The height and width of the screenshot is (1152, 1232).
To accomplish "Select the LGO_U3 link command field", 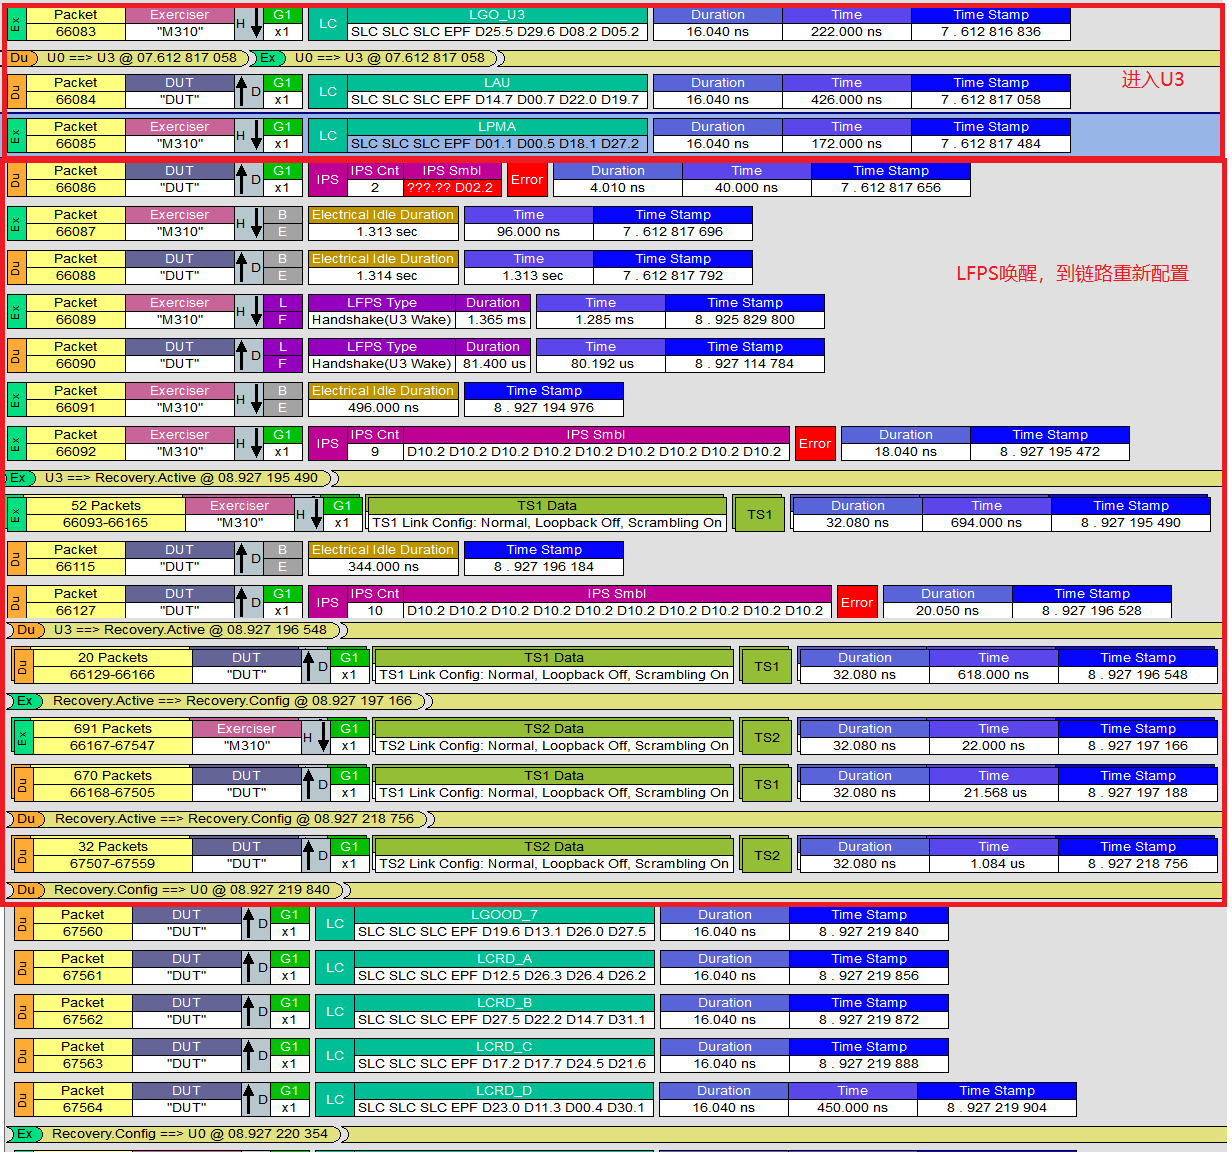I will pyautogui.click(x=497, y=24).
